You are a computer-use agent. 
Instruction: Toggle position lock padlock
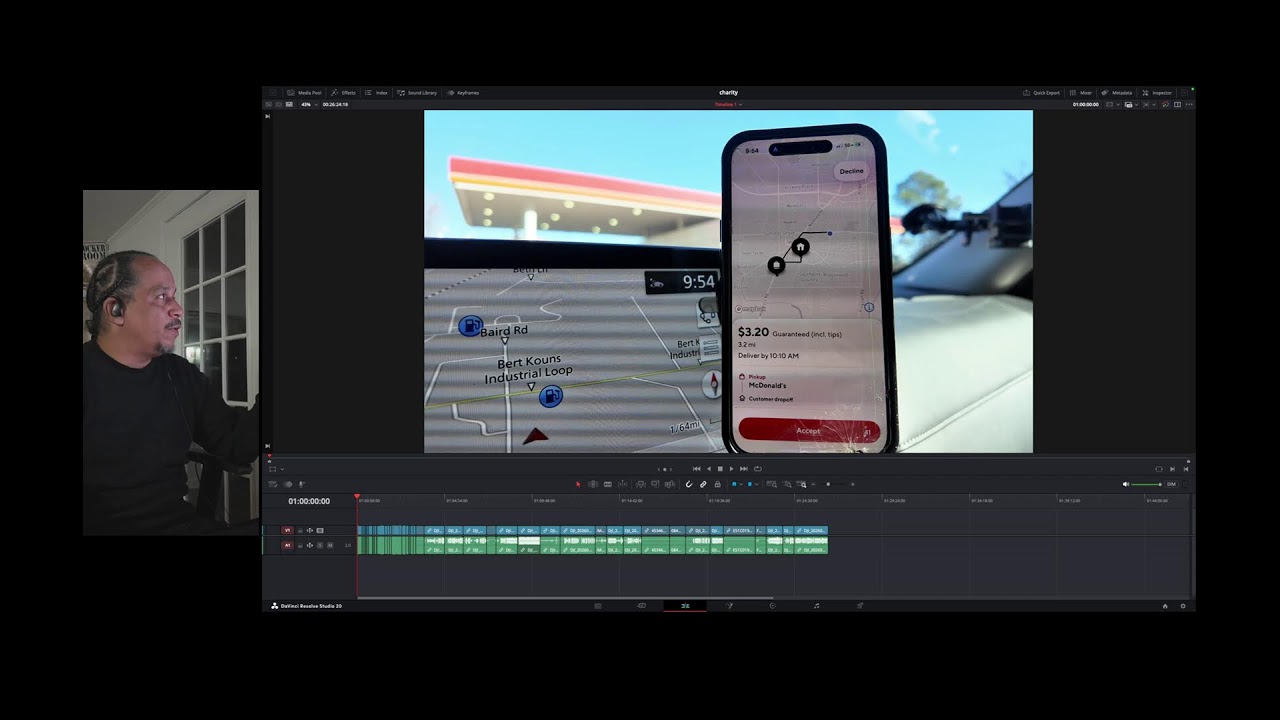[717, 484]
